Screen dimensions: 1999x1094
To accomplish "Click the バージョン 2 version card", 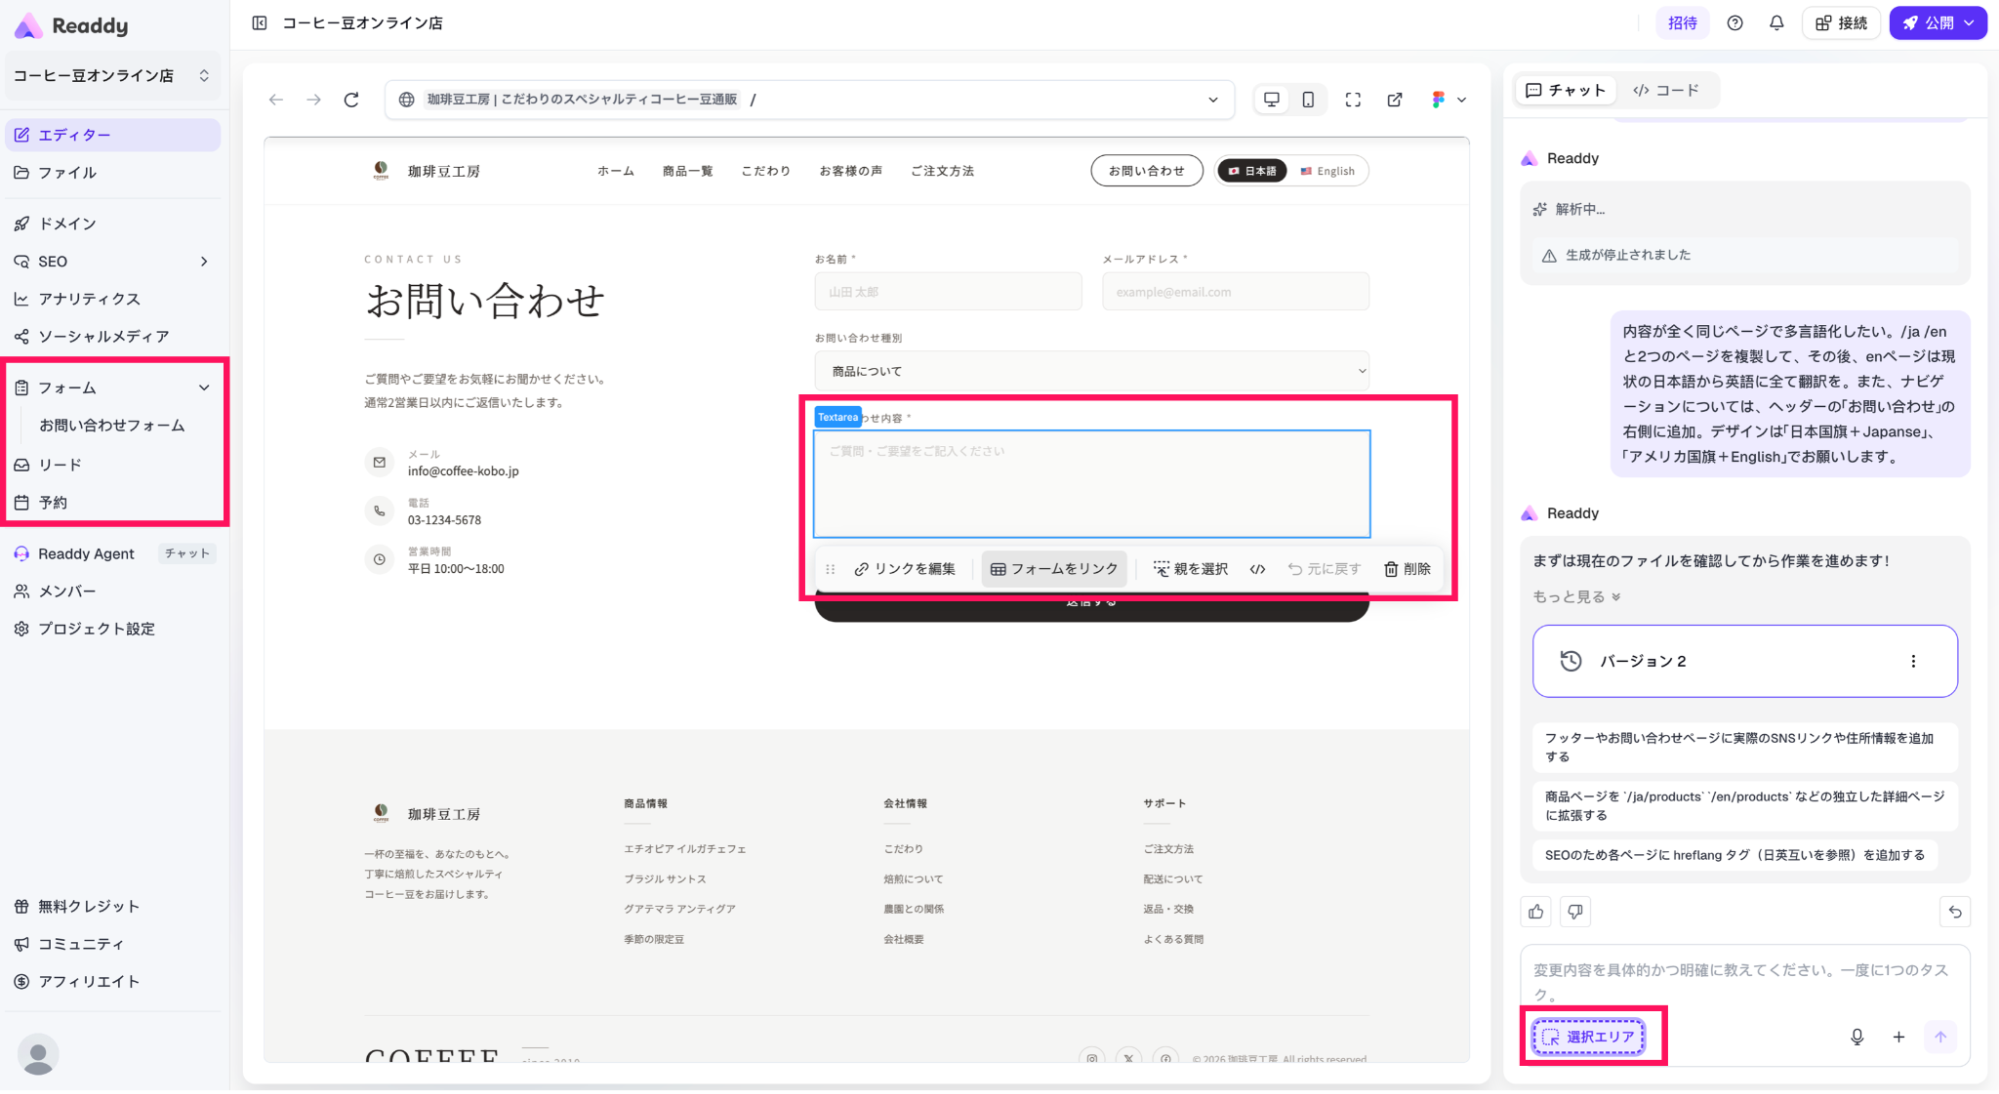I will (1745, 661).
